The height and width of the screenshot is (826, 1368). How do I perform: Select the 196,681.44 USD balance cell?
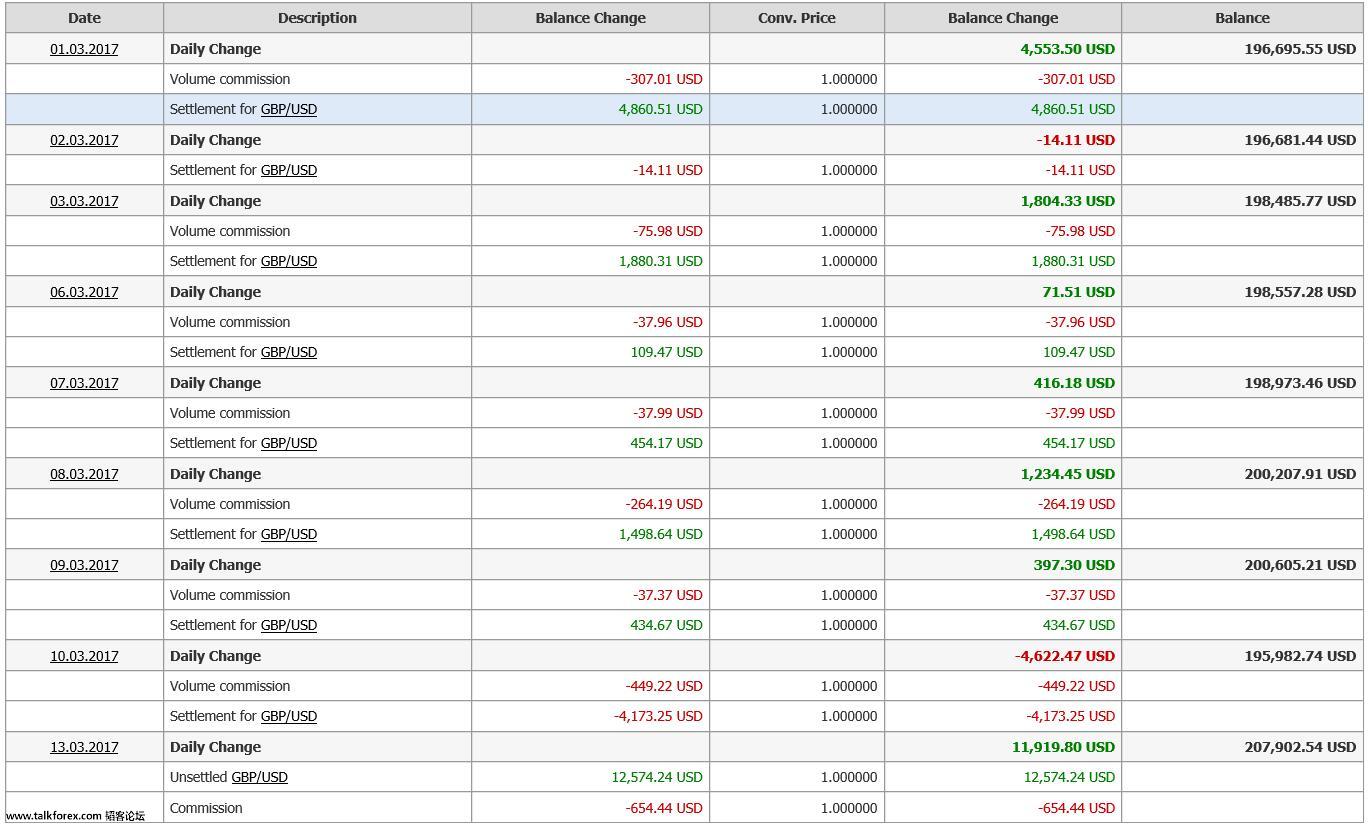tap(1242, 140)
